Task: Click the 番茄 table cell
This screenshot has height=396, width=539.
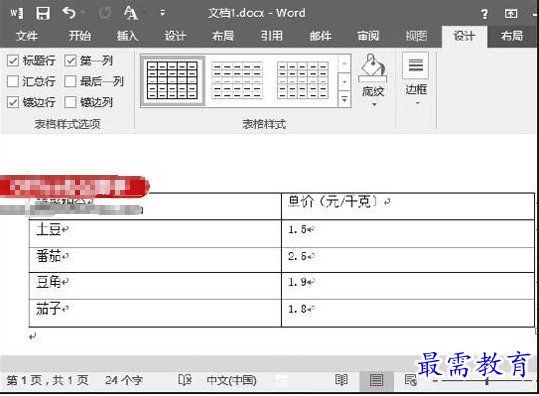Action: (x=155, y=260)
